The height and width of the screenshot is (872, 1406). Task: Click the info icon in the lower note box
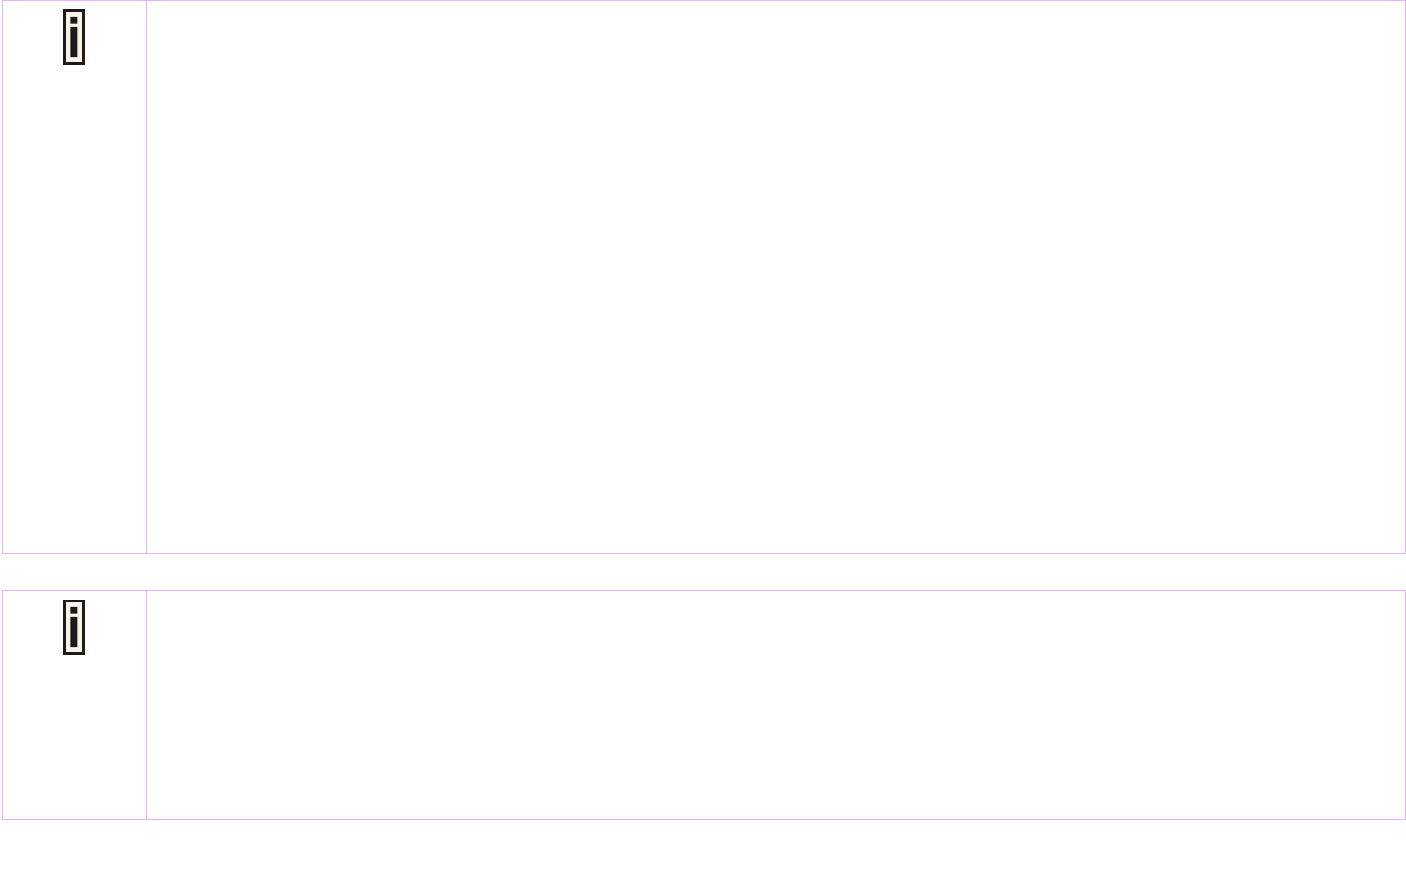(74, 627)
